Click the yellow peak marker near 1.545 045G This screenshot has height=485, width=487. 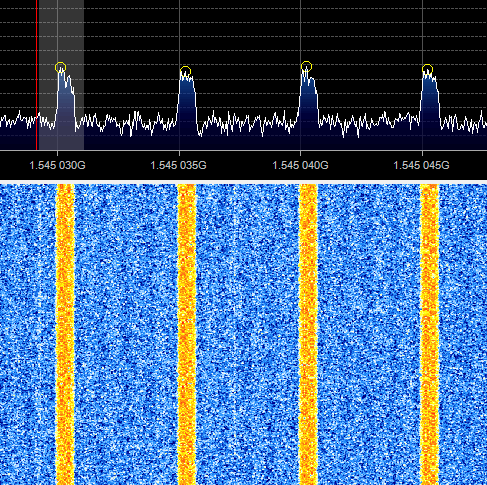tap(427, 70)
